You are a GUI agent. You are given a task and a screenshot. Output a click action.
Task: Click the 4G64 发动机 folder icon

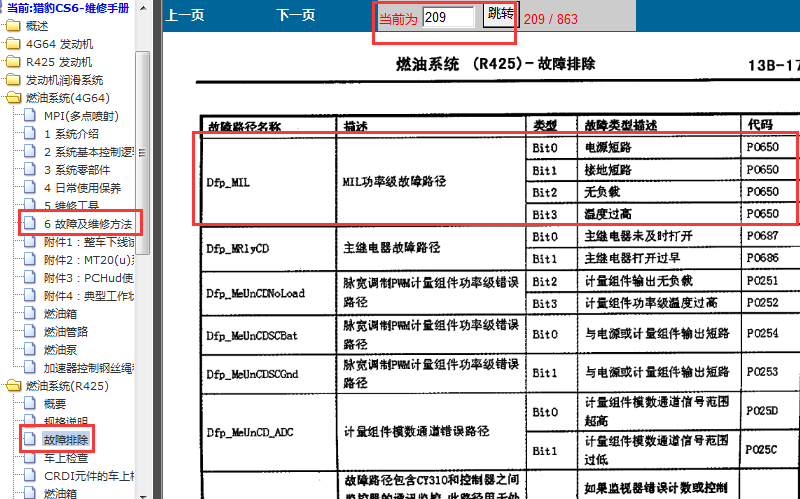coord(13,44)
